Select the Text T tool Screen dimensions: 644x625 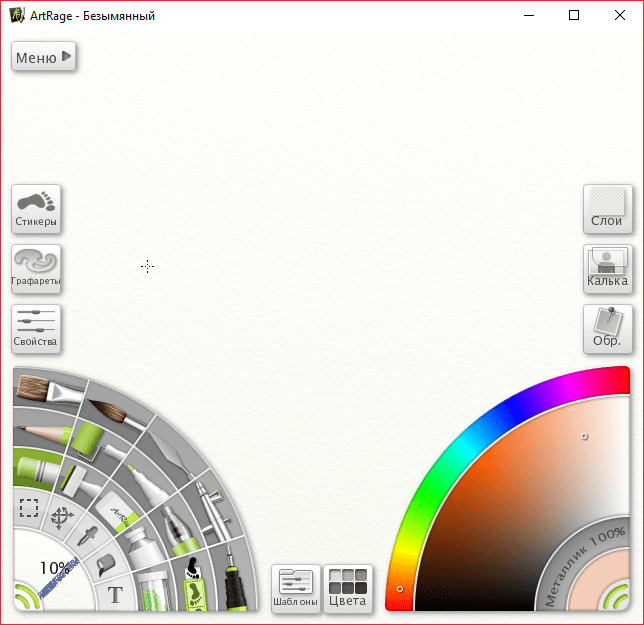[115, 594]
